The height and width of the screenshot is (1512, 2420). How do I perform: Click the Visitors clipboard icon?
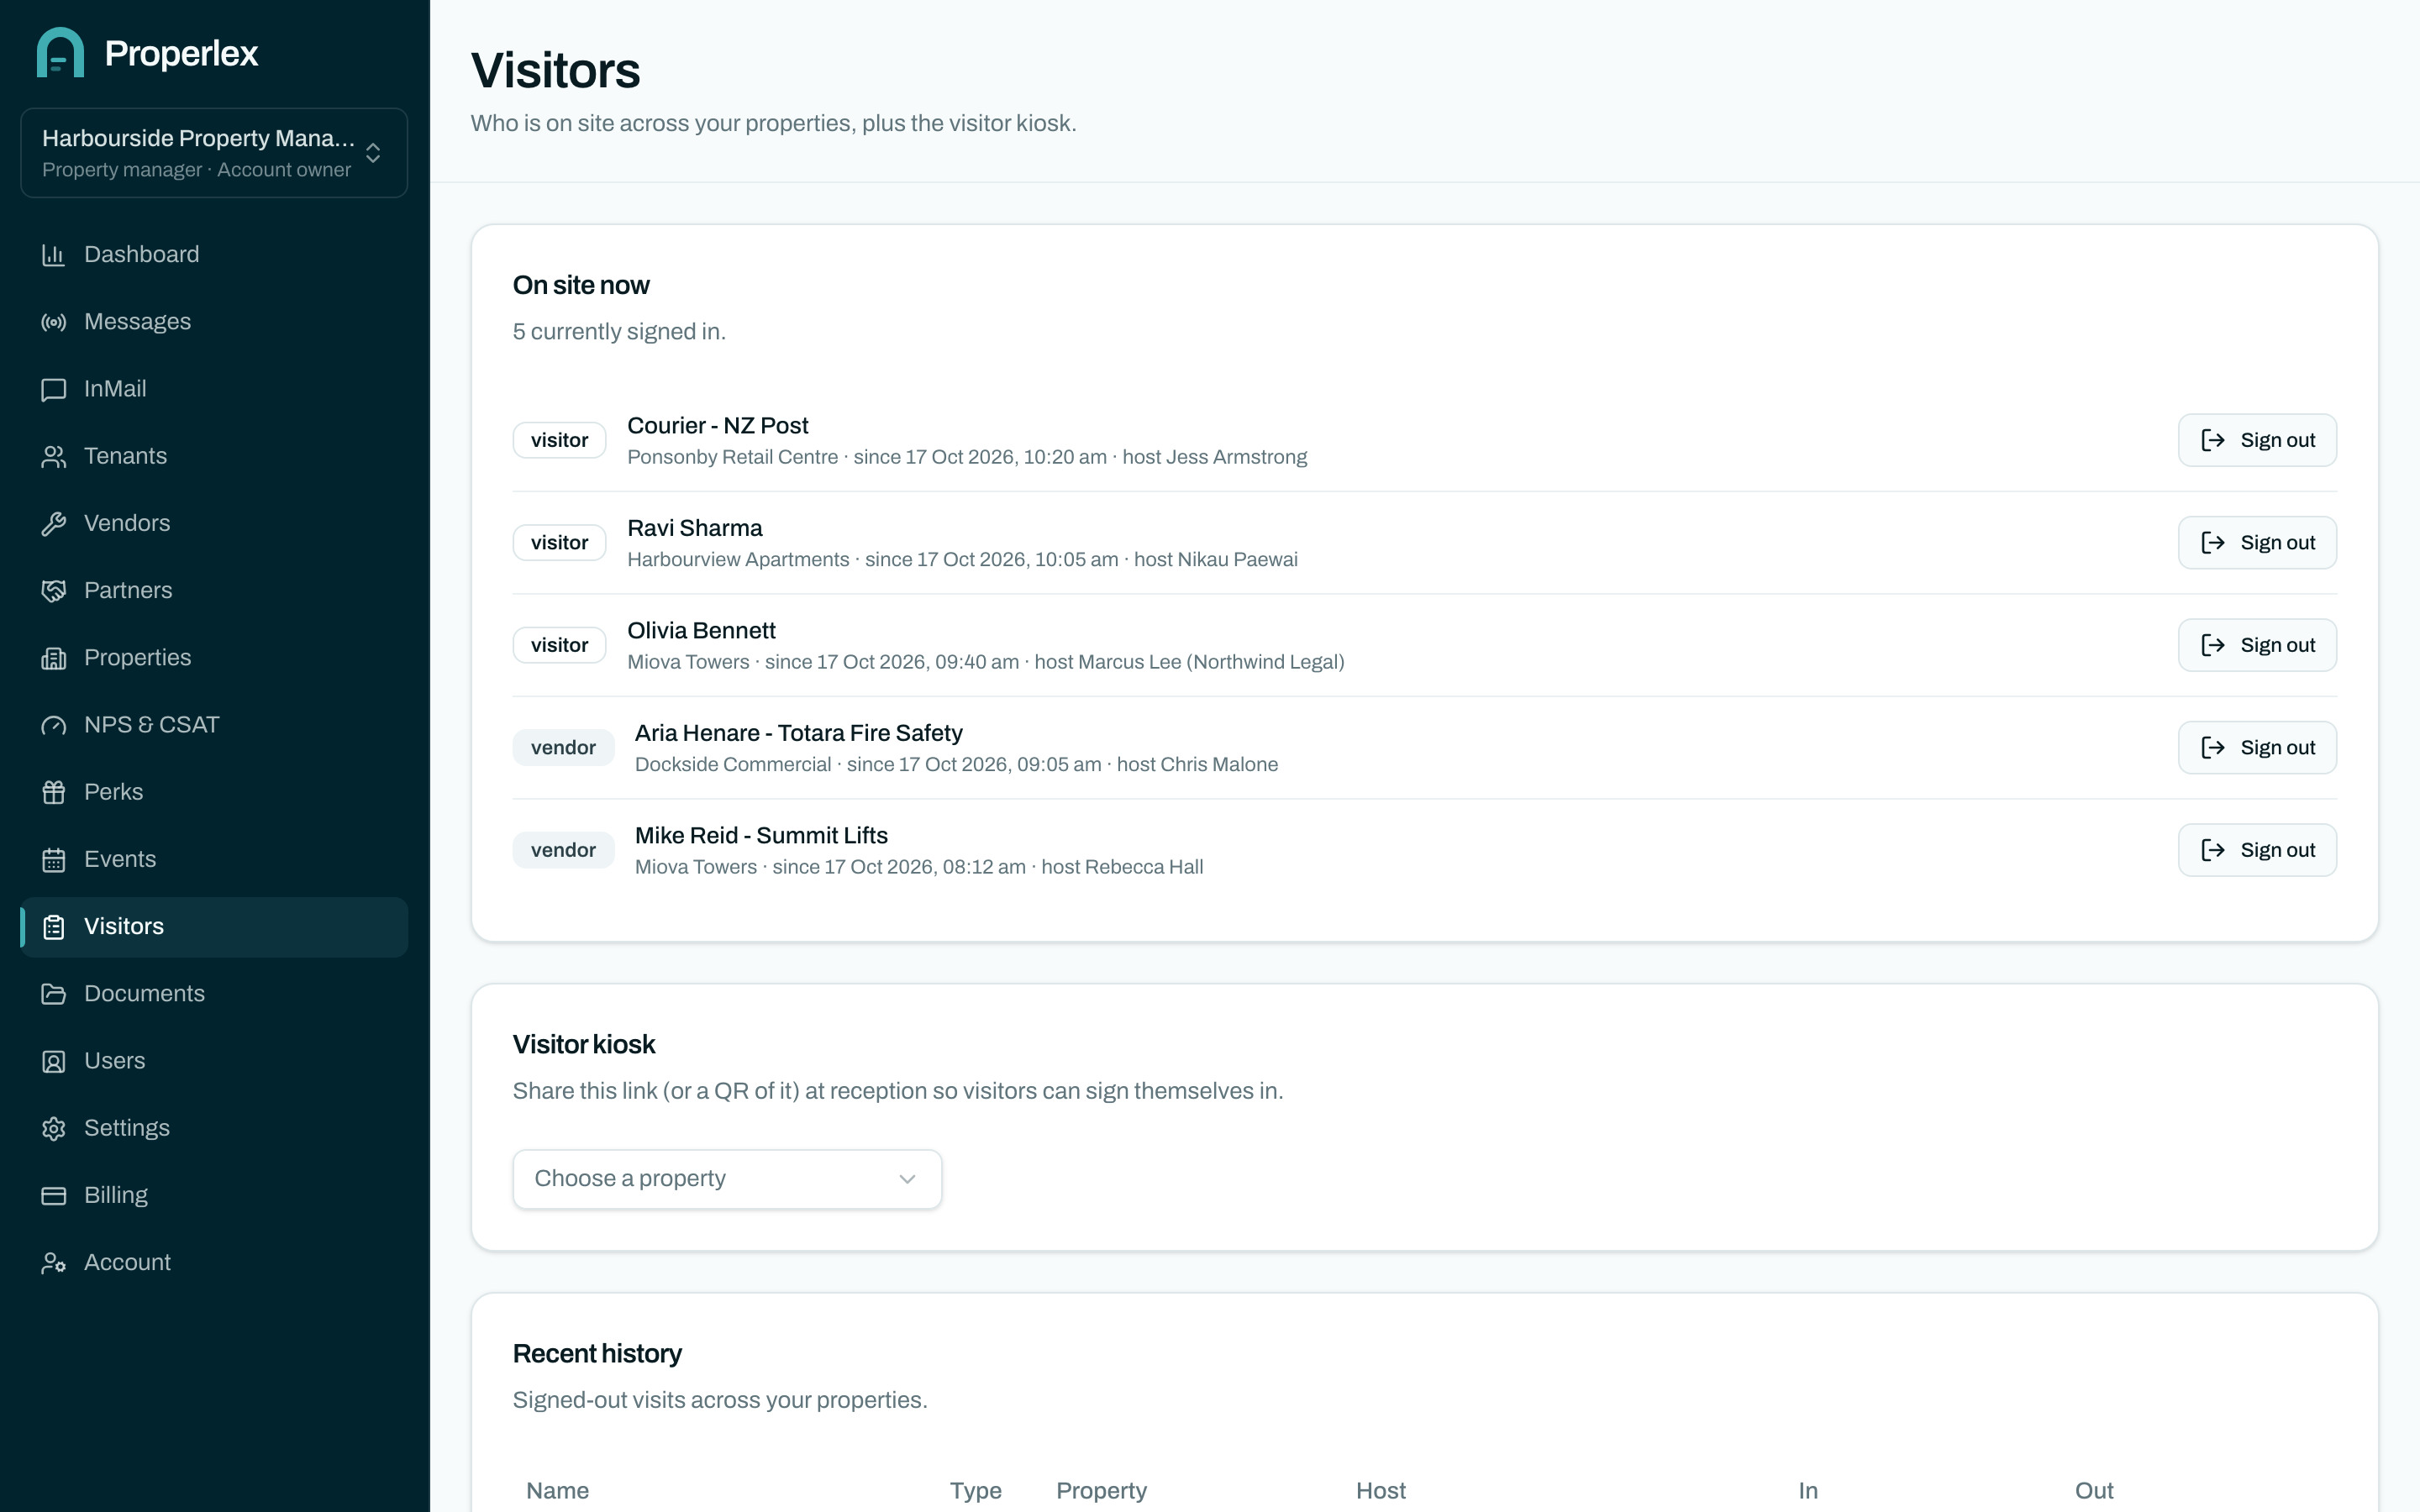pos(54,927)
